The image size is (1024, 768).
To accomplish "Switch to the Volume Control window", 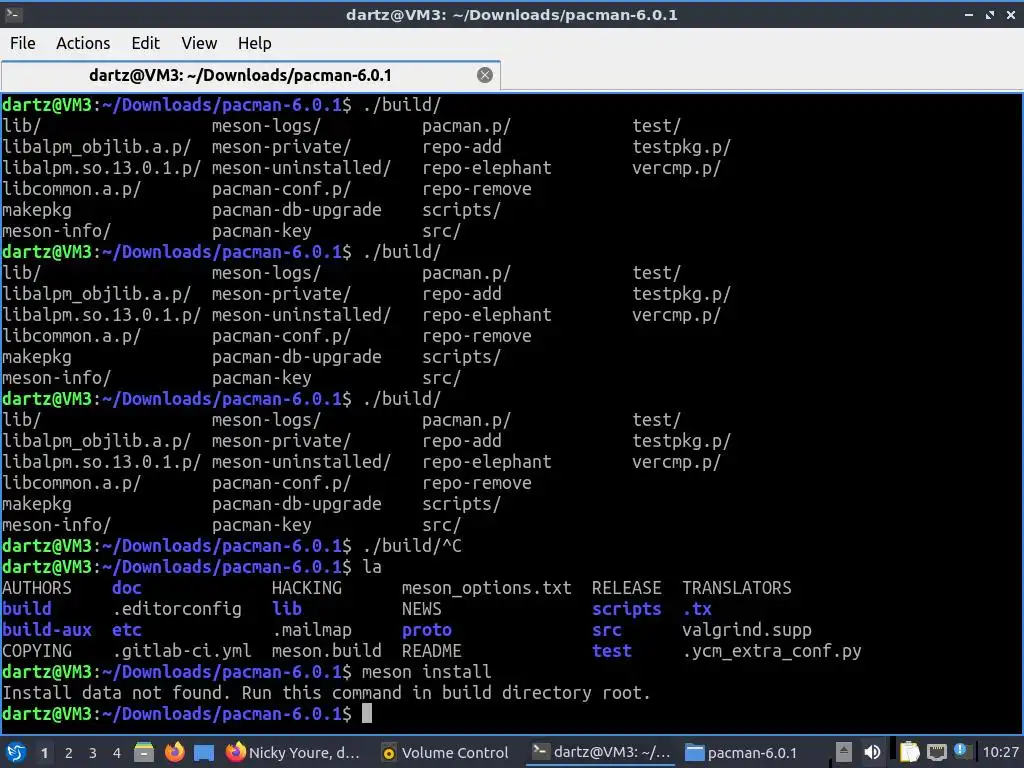I will (445, 752).
